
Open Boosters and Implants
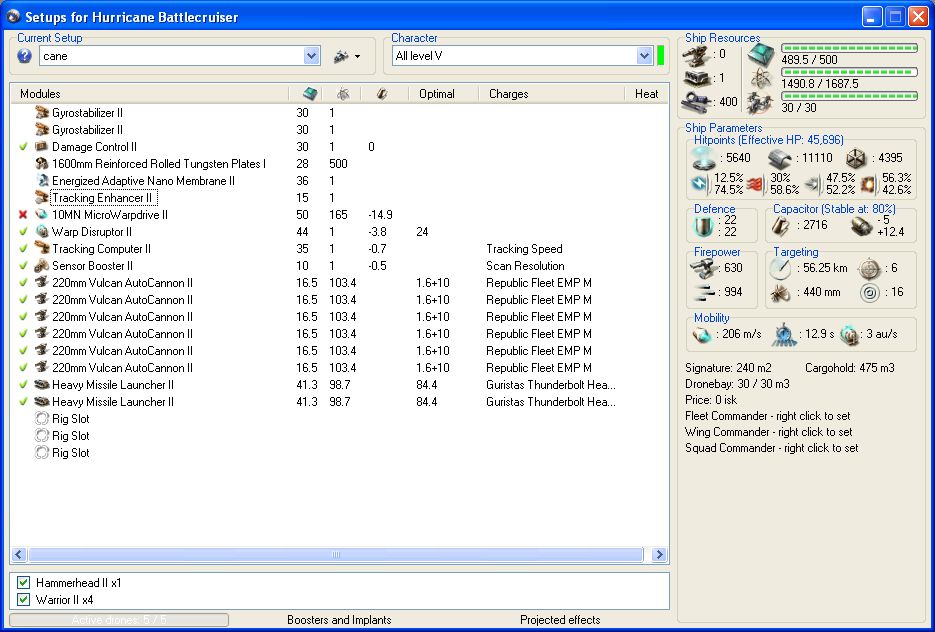pos(339,620)
